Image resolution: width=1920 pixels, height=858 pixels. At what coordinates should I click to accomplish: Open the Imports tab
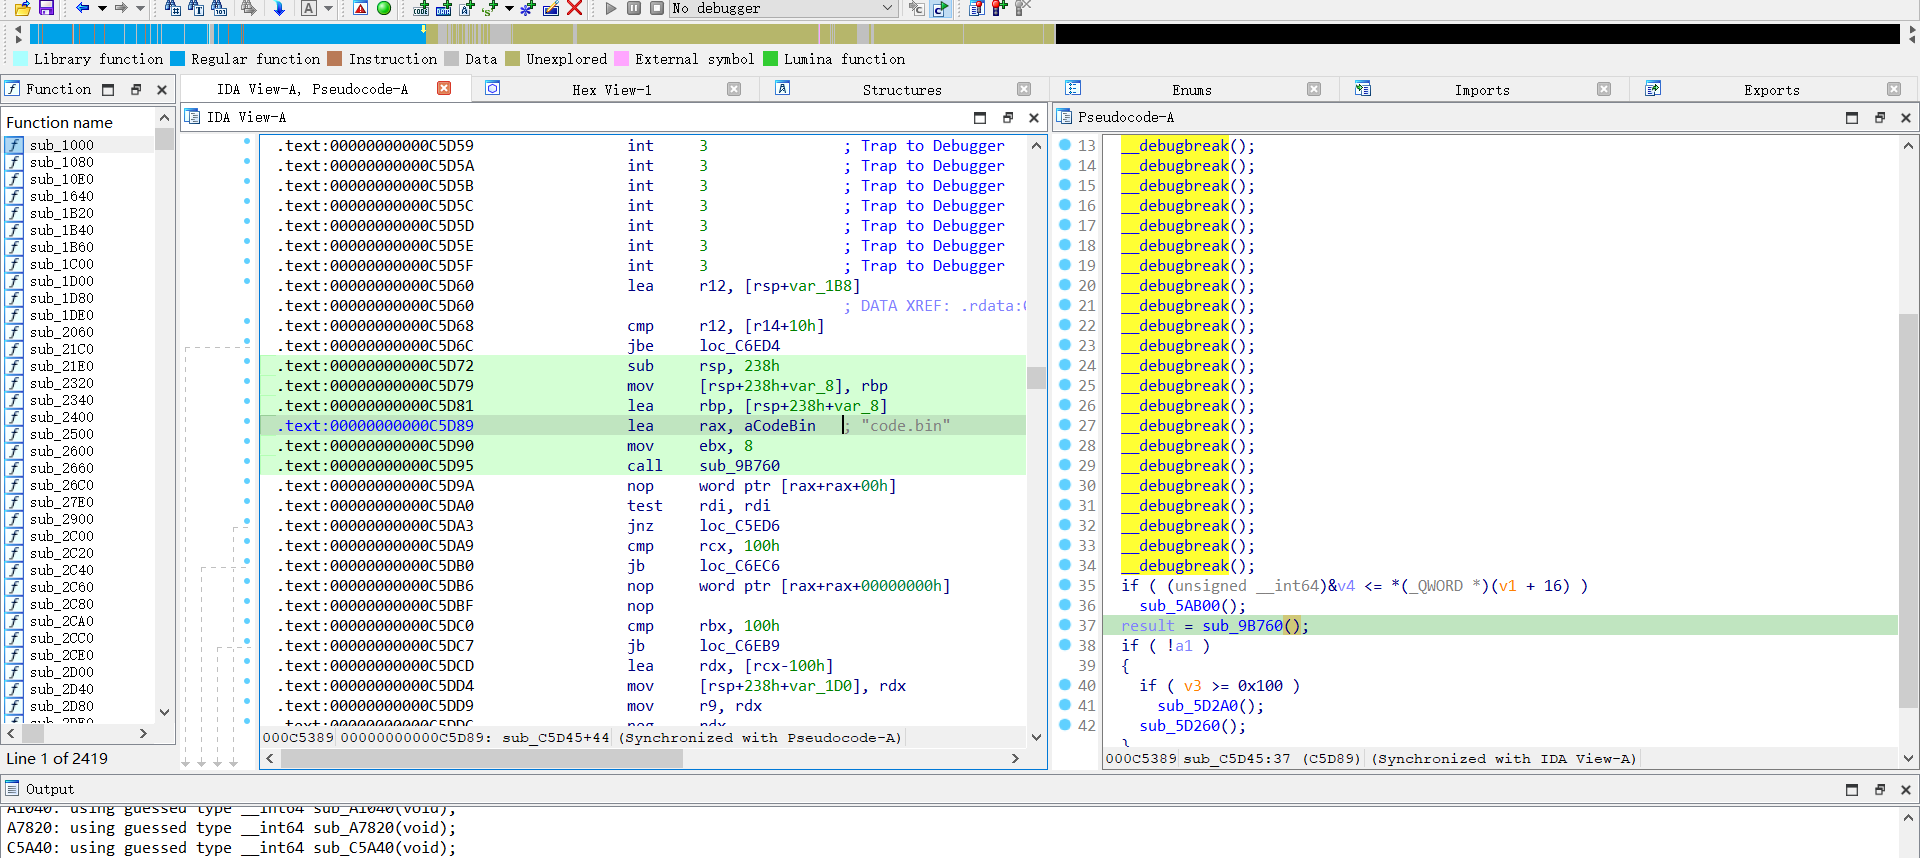pos(1481,90)
